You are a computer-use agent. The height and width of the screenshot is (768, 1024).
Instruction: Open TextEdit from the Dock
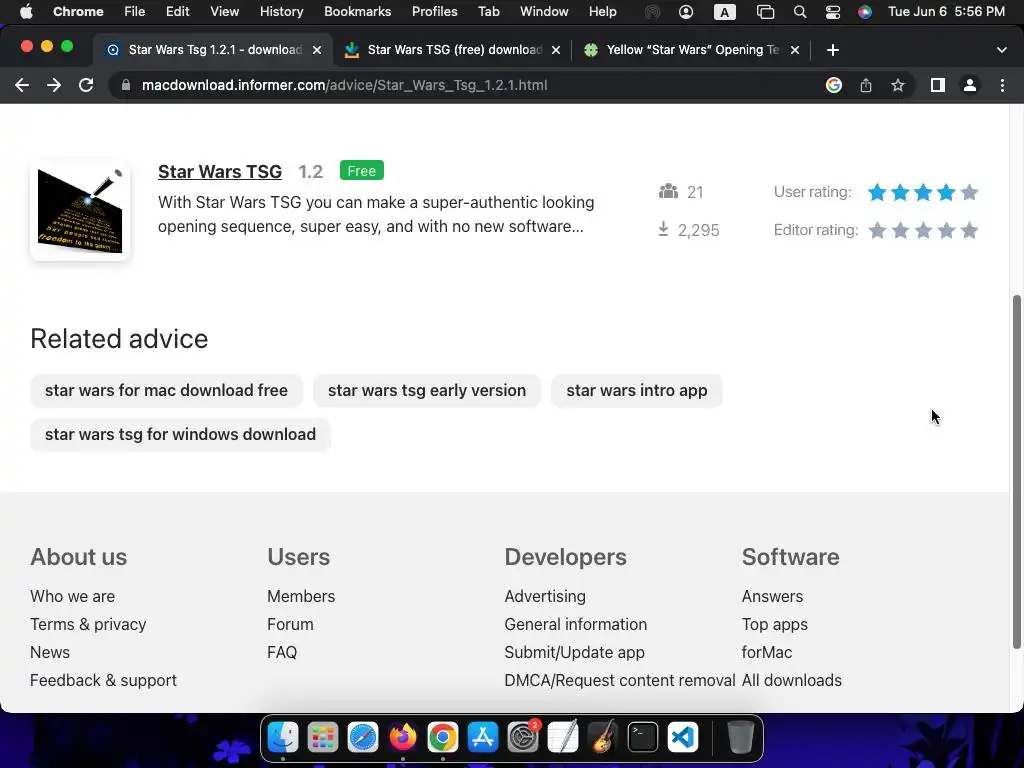[563, 737]
